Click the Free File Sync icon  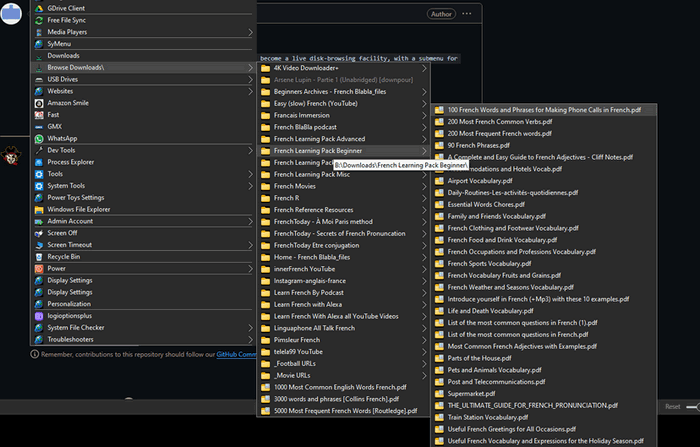[x=37, y=20]
